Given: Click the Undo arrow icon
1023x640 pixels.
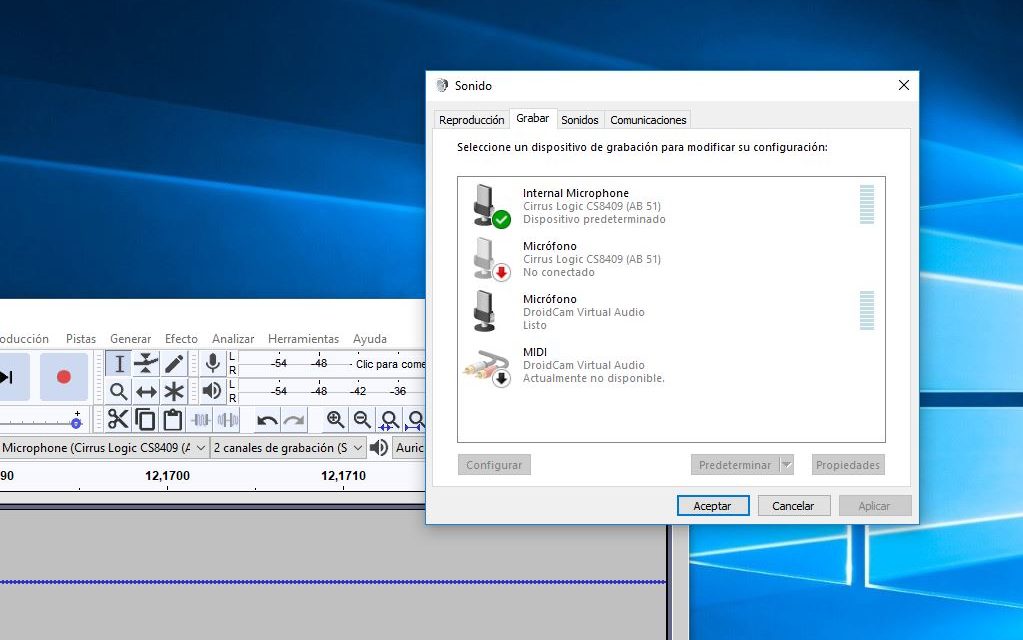Looking at the screenshot, I should 266,418.
